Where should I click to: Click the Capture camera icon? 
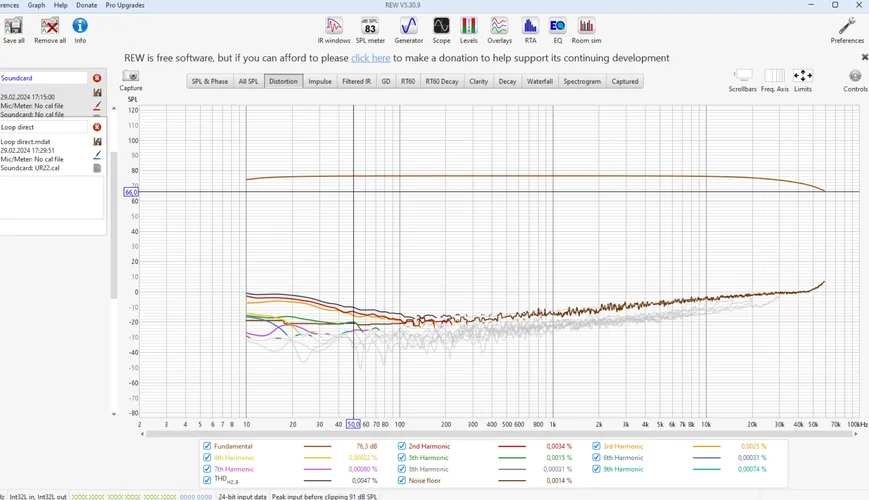(x=131, y=76)
